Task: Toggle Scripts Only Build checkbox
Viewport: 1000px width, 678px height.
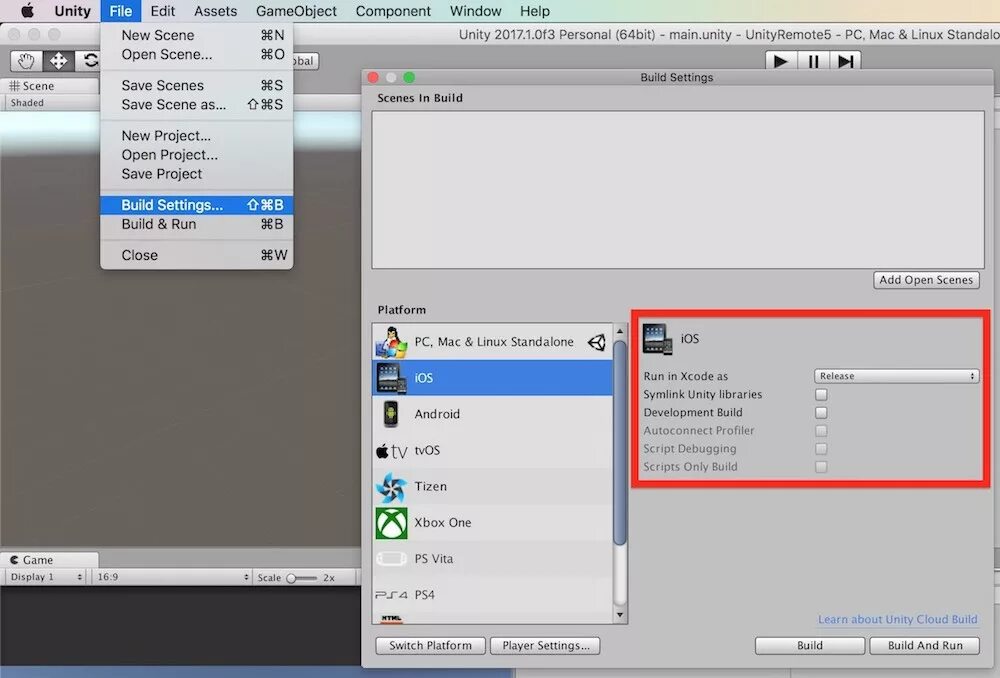Action: click(821, 467)
